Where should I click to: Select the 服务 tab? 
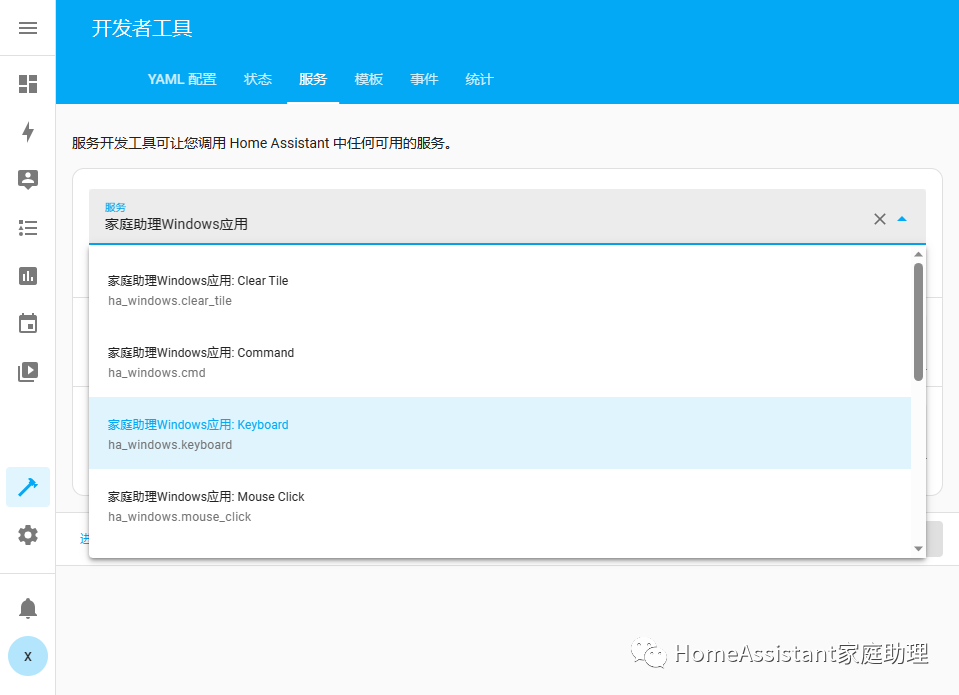click(x=313, y=80)
